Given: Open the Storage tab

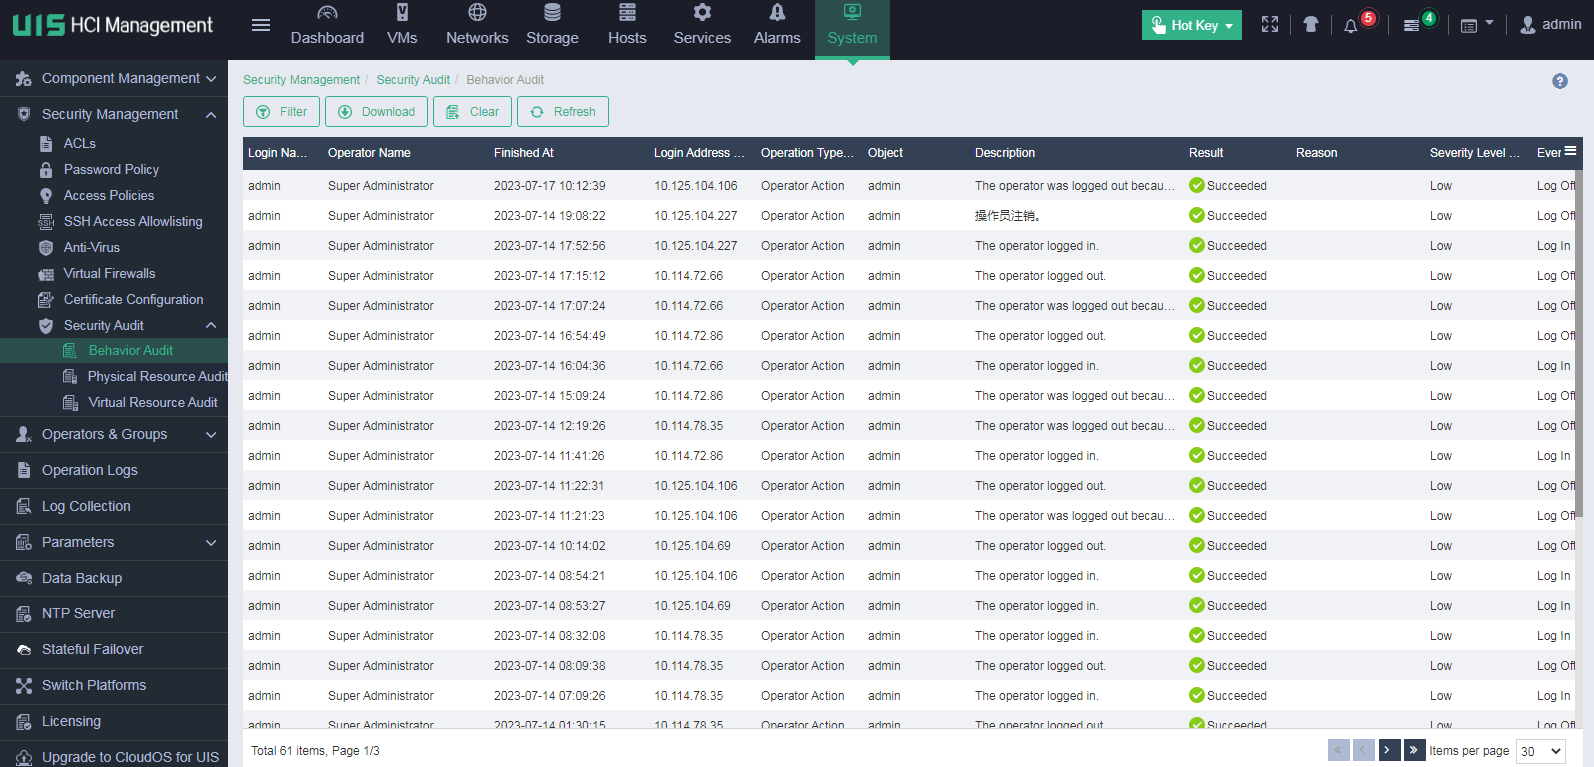Looking at the screenshot, I should click(552, 27).
